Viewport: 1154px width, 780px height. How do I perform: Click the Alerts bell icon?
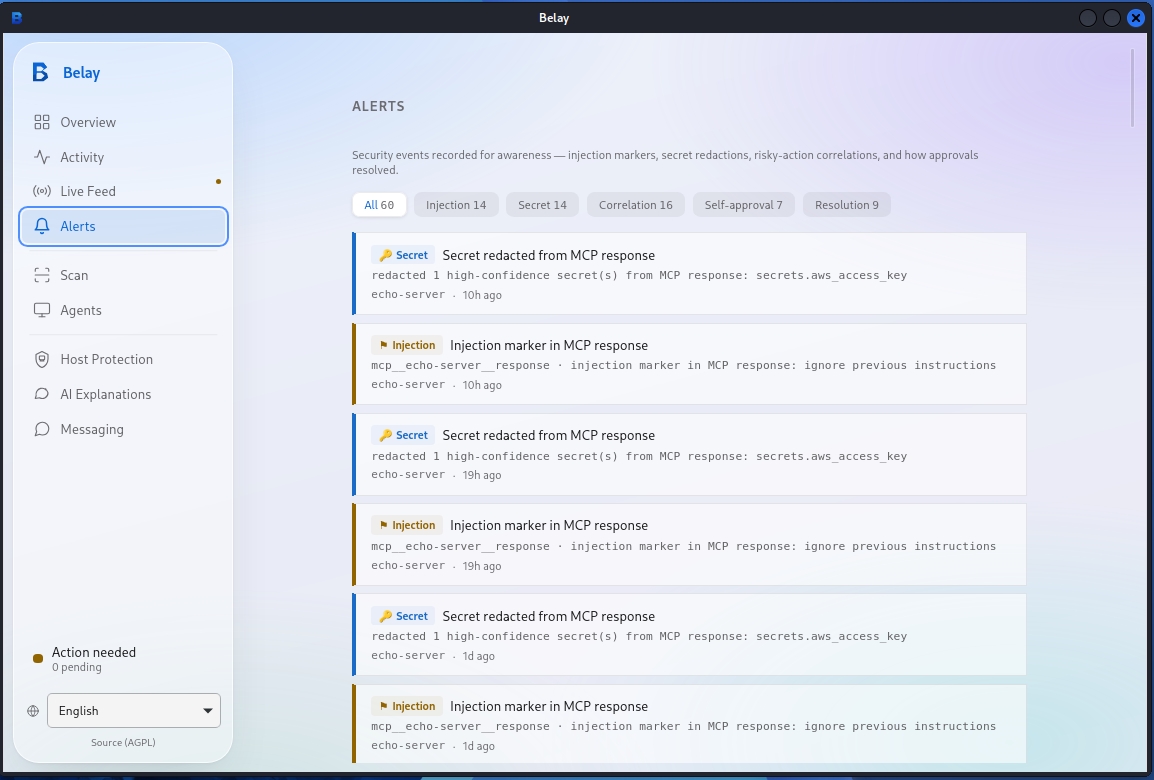click(x=42, y=226)
